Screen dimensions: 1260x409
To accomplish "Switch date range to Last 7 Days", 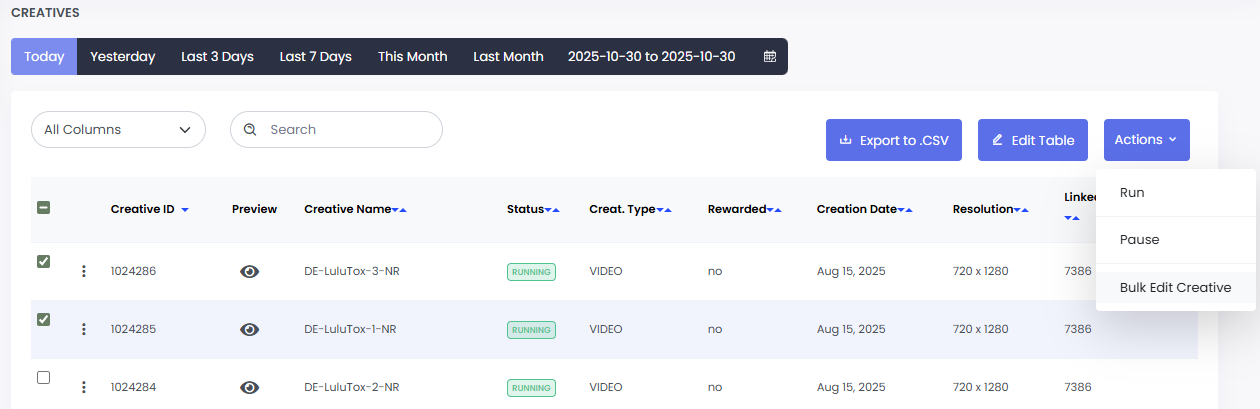I will pos(315,57).
